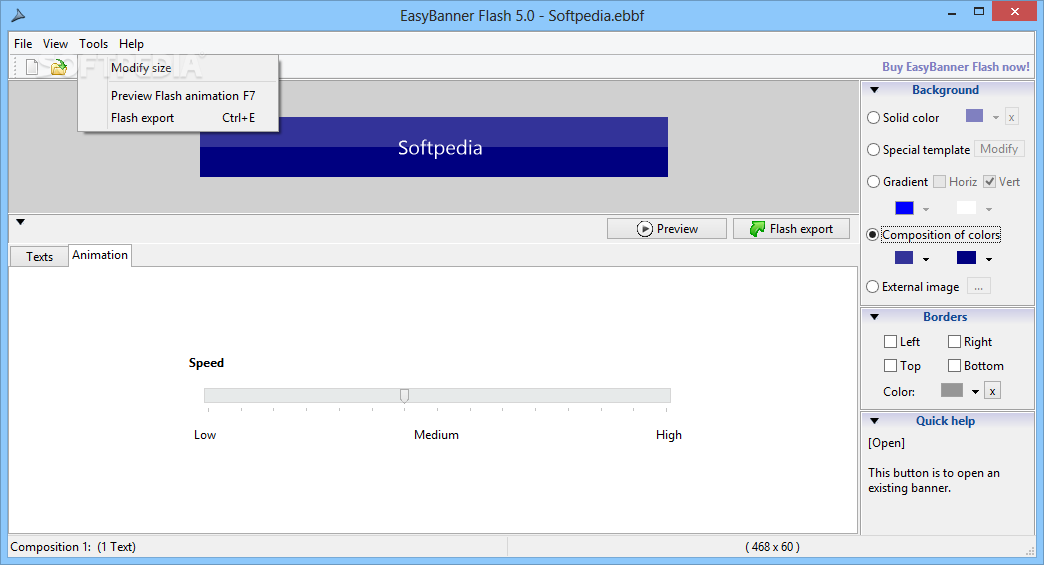This screenshot has width=1044, height=565.
Task: Enable the Top border checkbox
Action: click(x=890, y=365)
